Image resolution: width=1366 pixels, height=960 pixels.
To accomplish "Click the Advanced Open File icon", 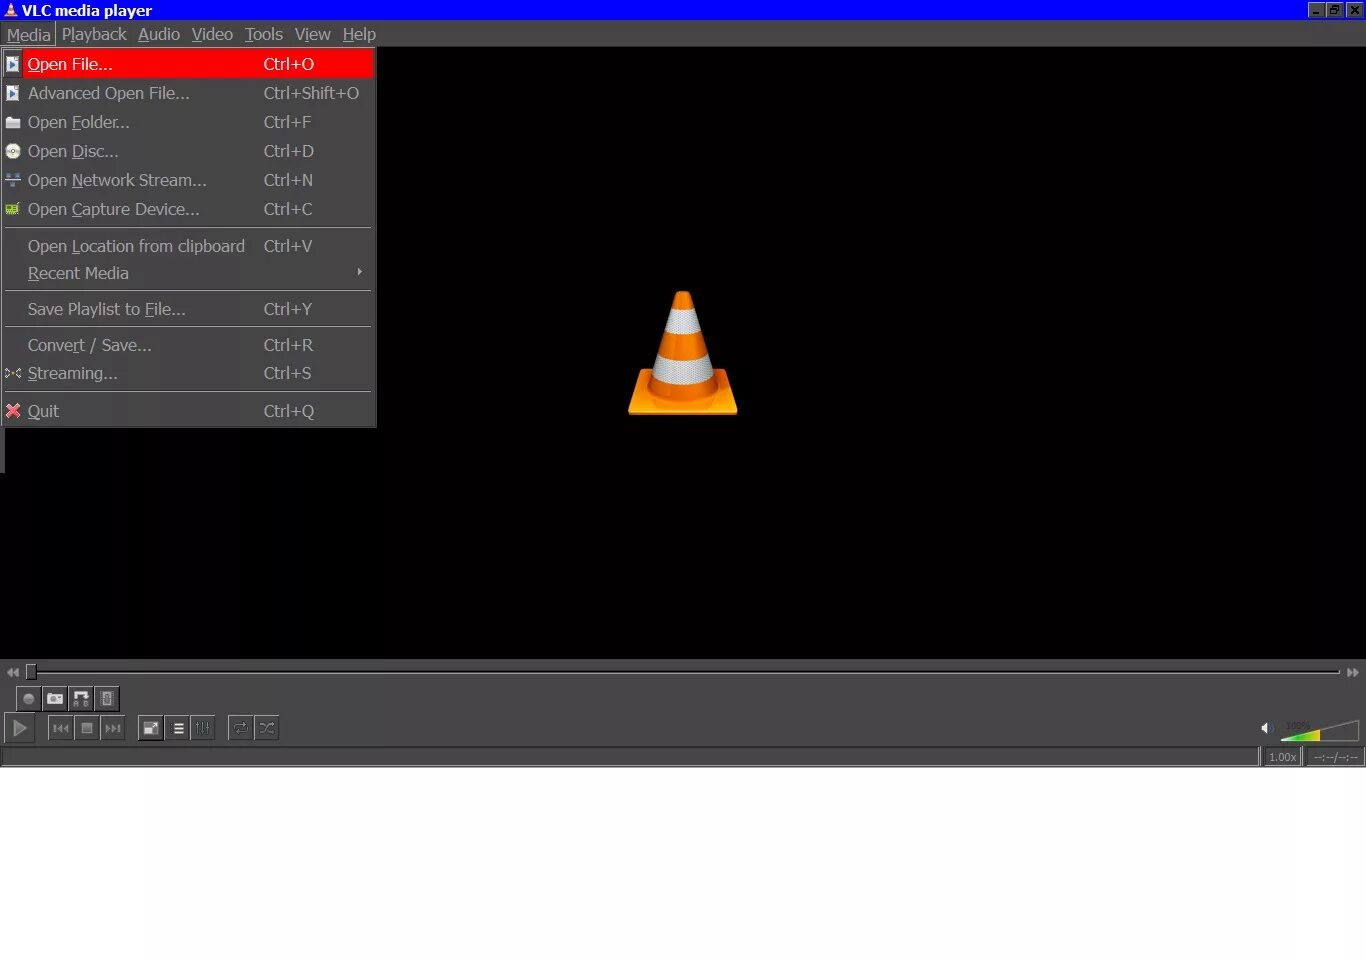I will pyautogui.click(x=13, y=93).
